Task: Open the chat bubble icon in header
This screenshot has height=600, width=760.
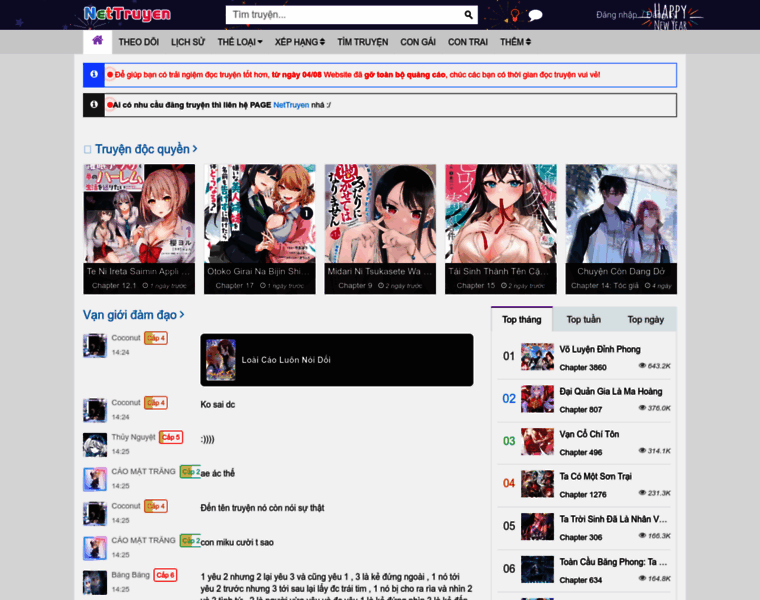Action: tap(535, 16)
